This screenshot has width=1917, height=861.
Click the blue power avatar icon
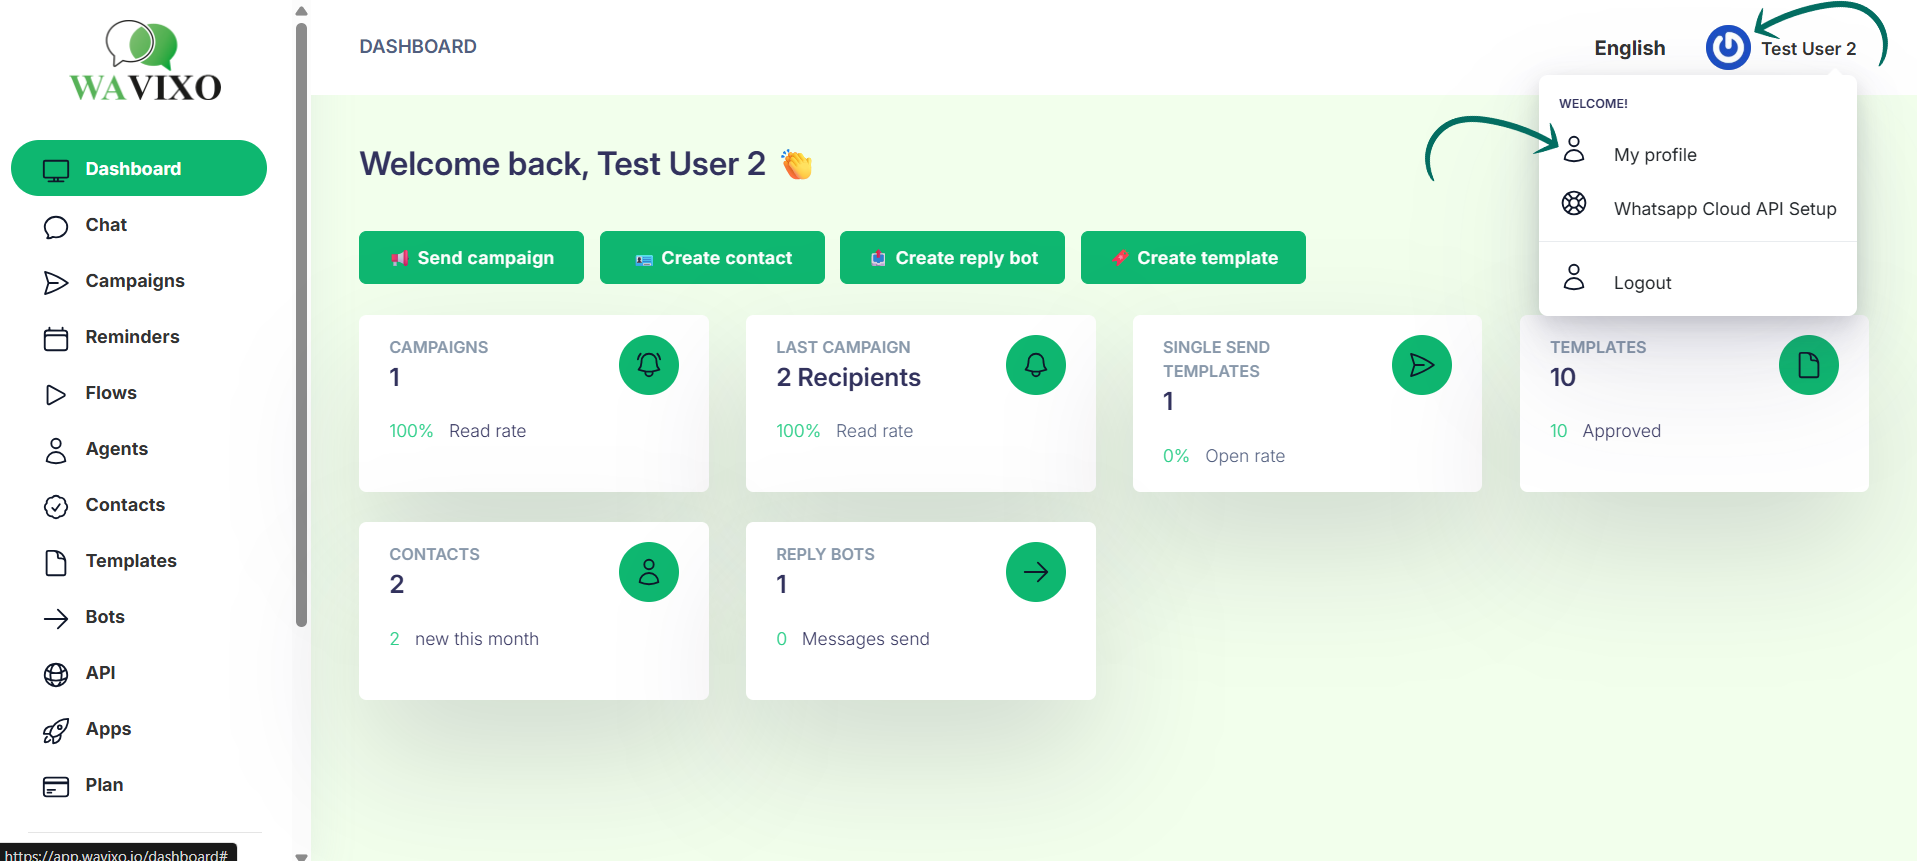[1727, 48]
